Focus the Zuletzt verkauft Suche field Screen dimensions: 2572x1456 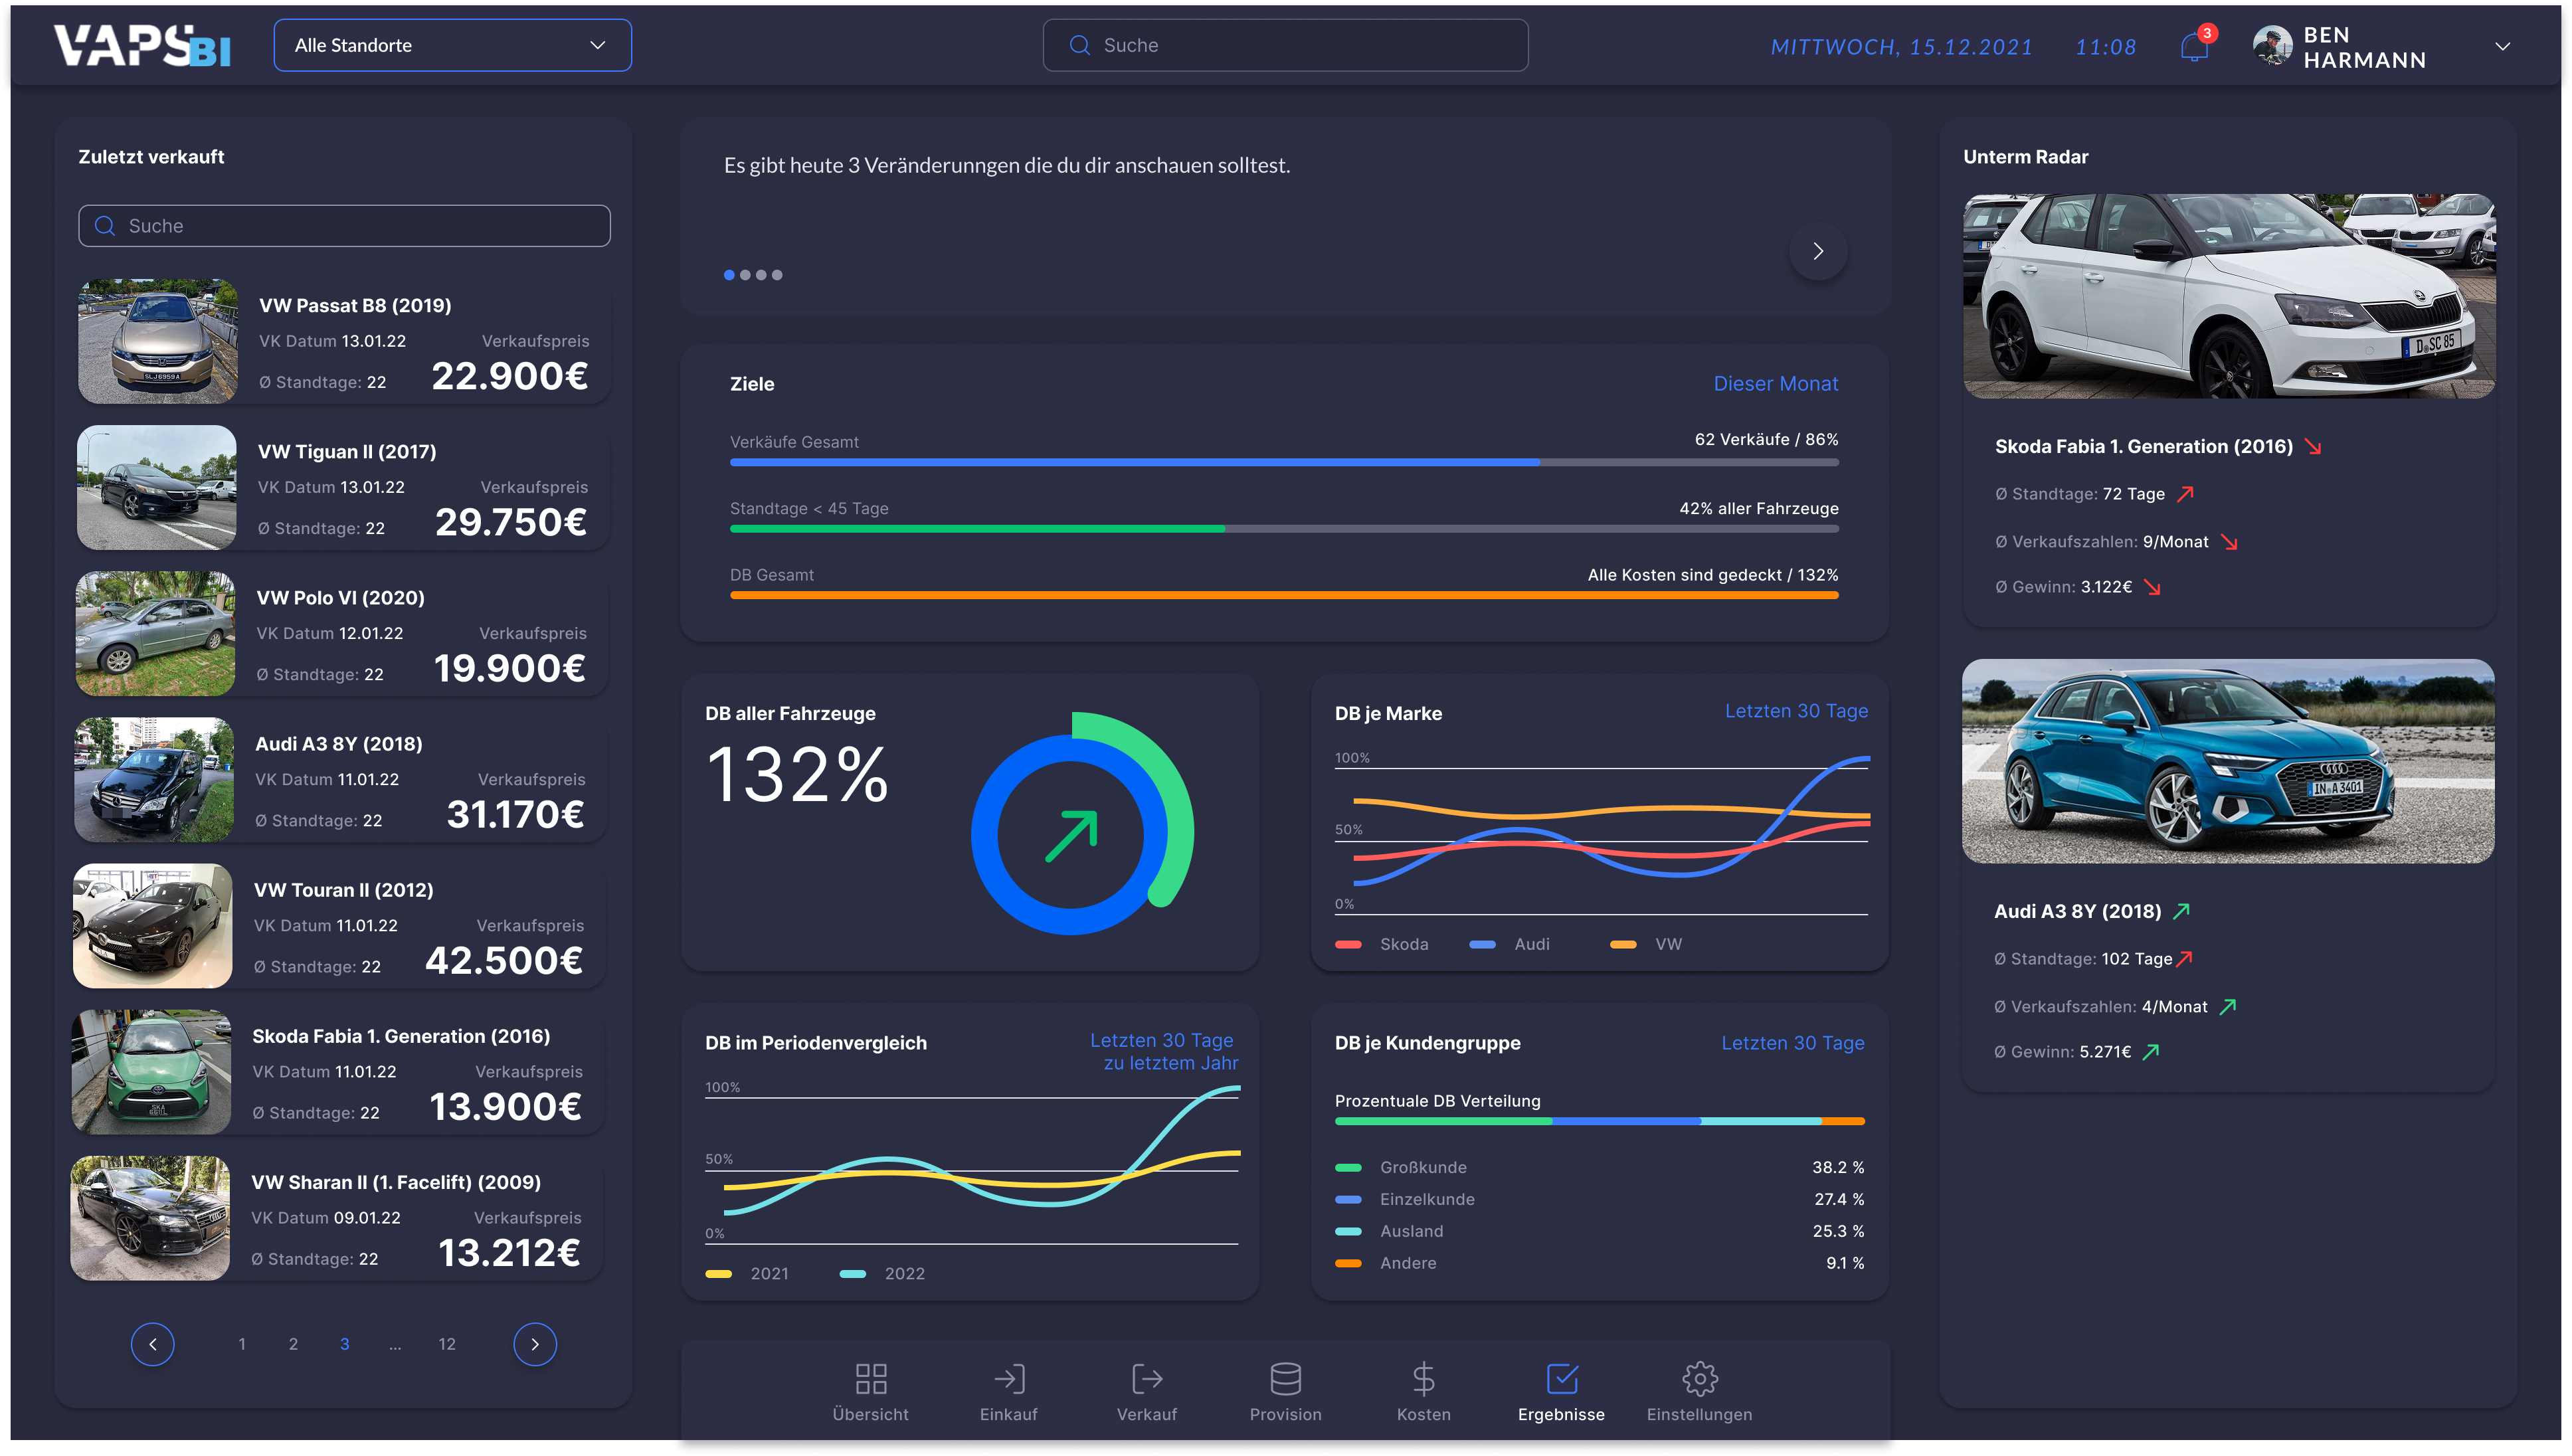pos(344,226)
